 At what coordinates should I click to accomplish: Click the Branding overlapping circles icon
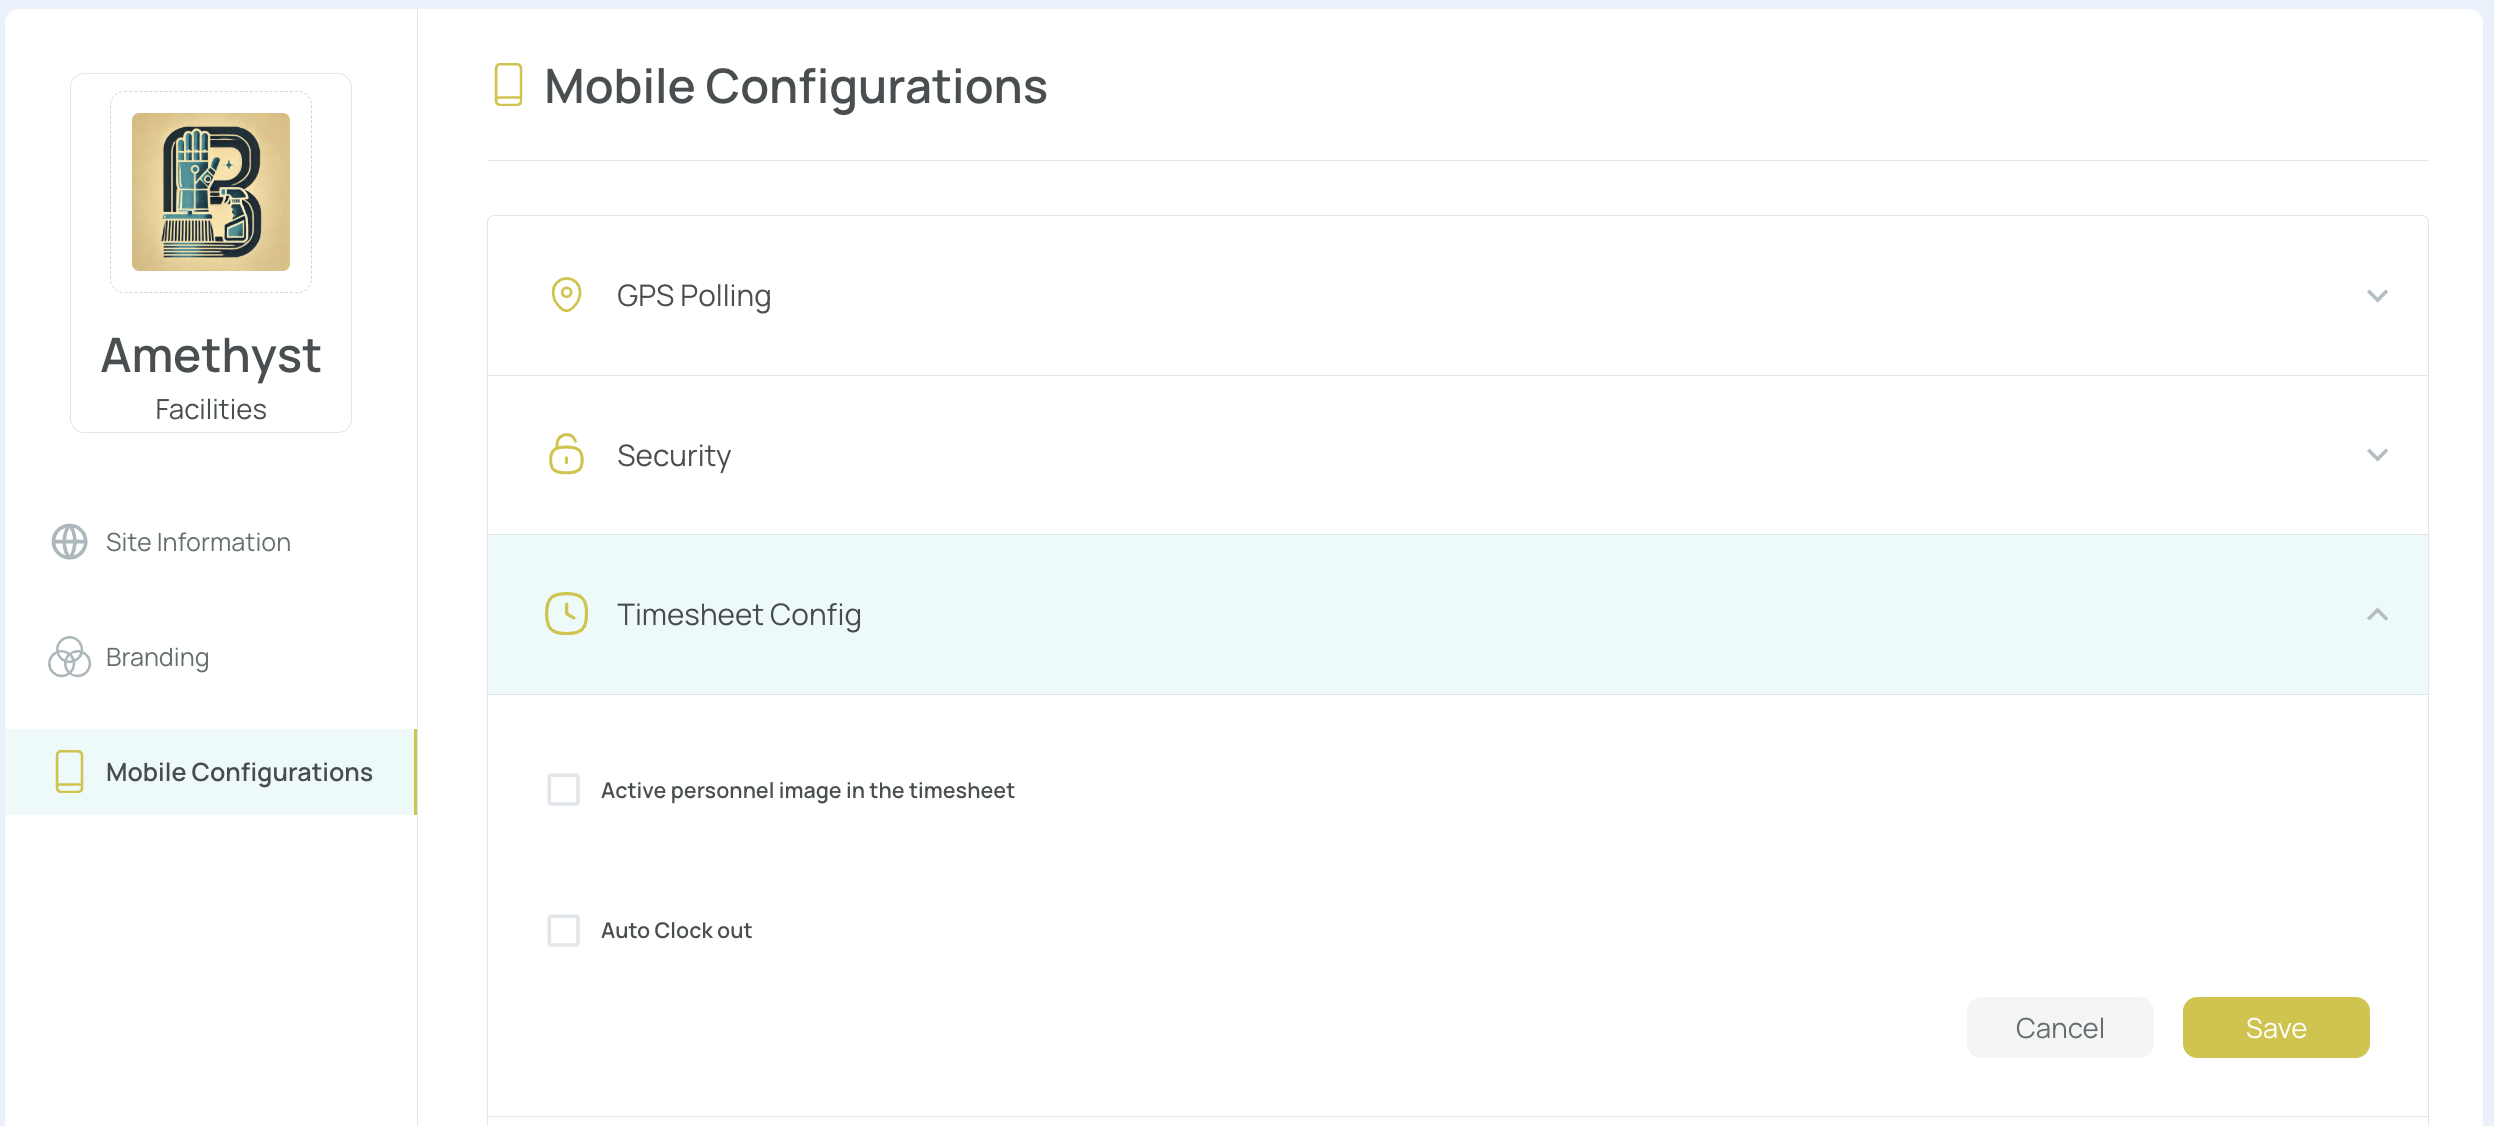click(x=69, y=657)
